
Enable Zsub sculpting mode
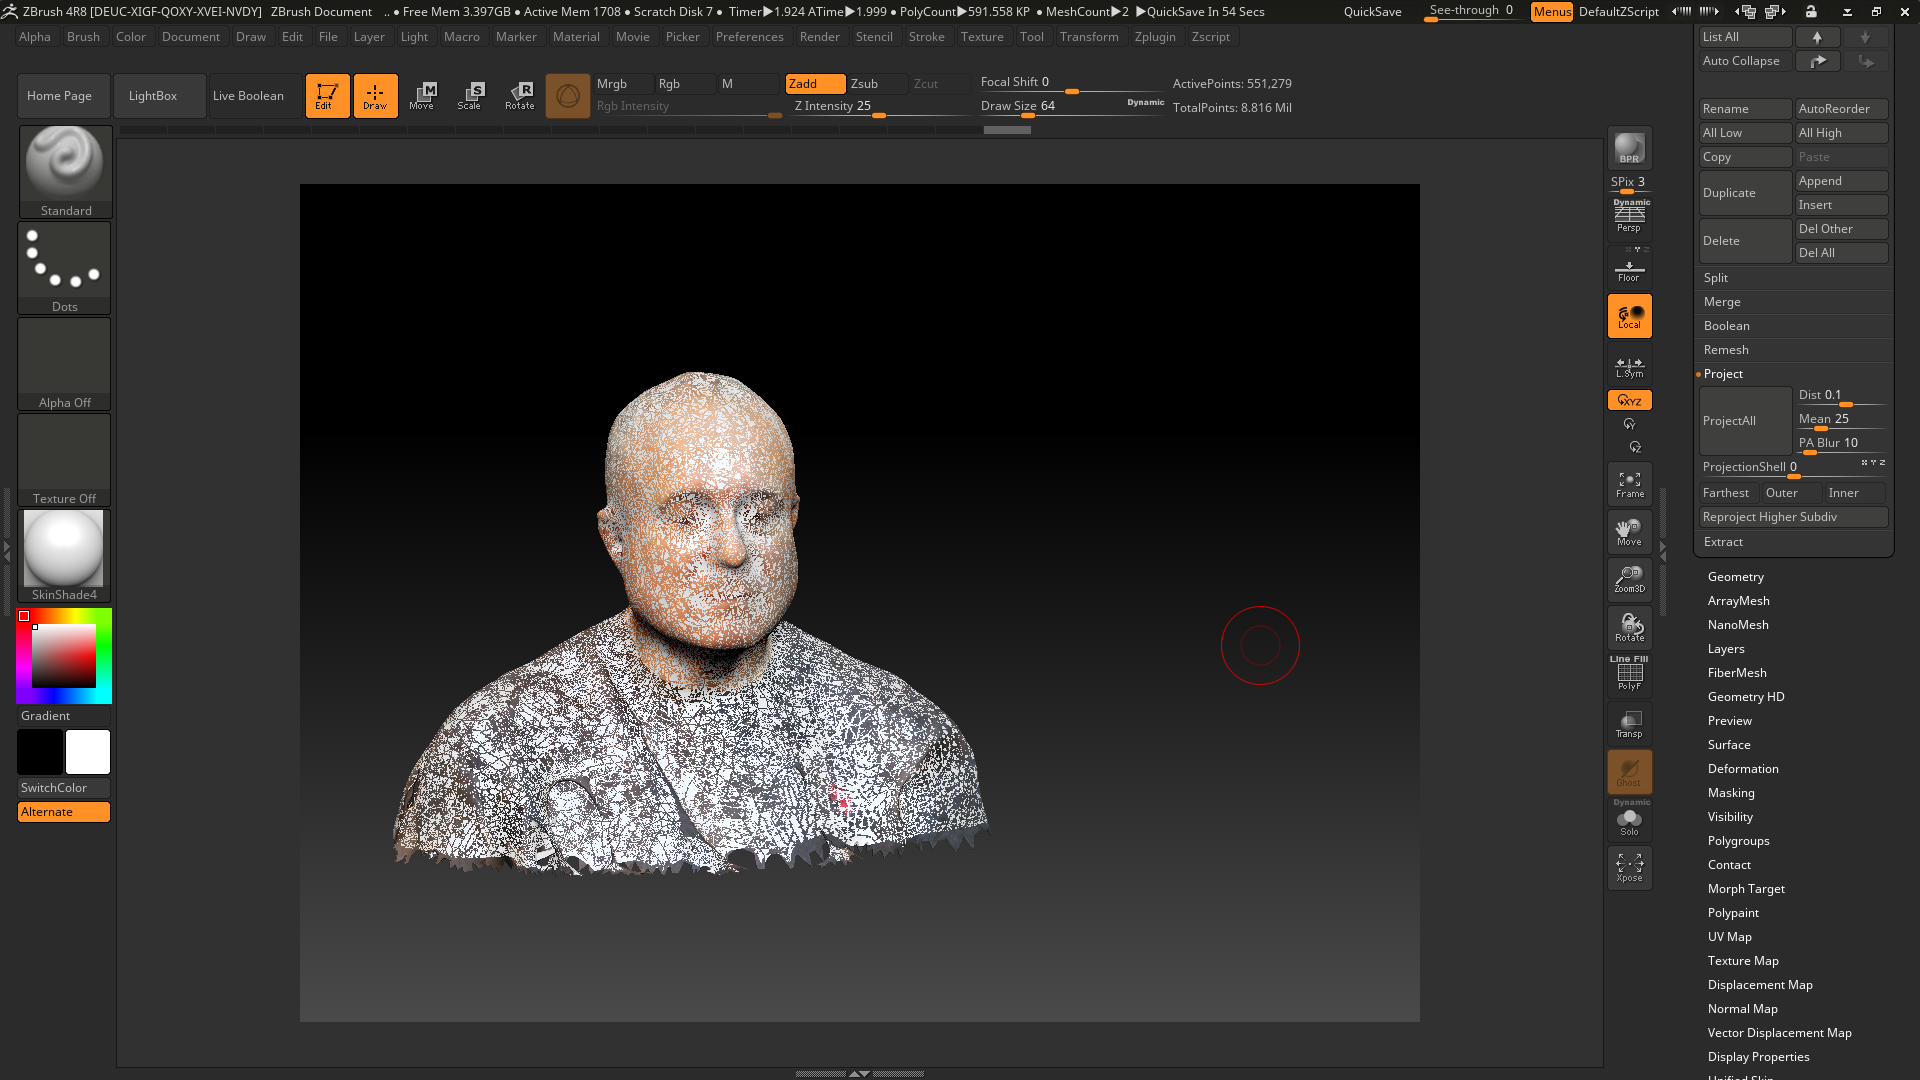(877, 84)
